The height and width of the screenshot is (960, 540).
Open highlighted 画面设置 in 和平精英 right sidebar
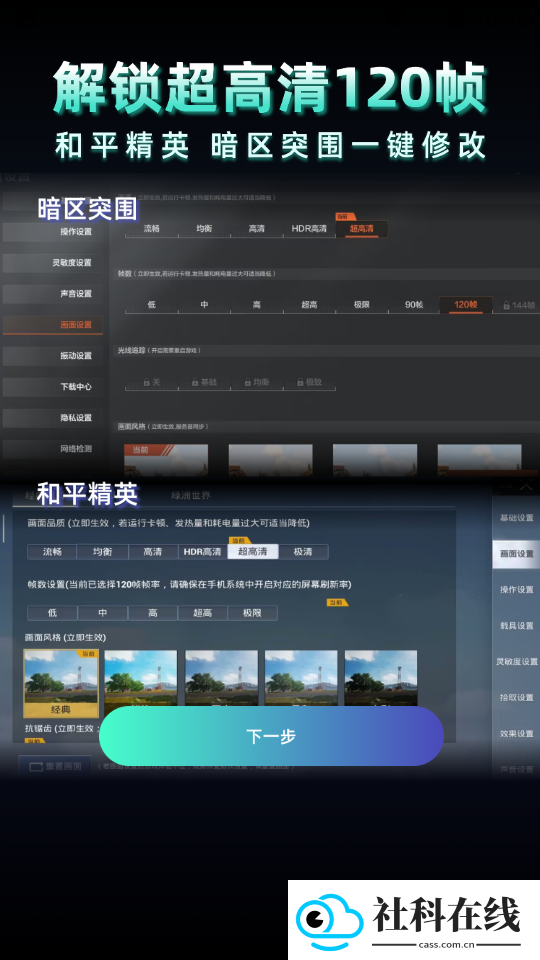[x=516, y=553]
